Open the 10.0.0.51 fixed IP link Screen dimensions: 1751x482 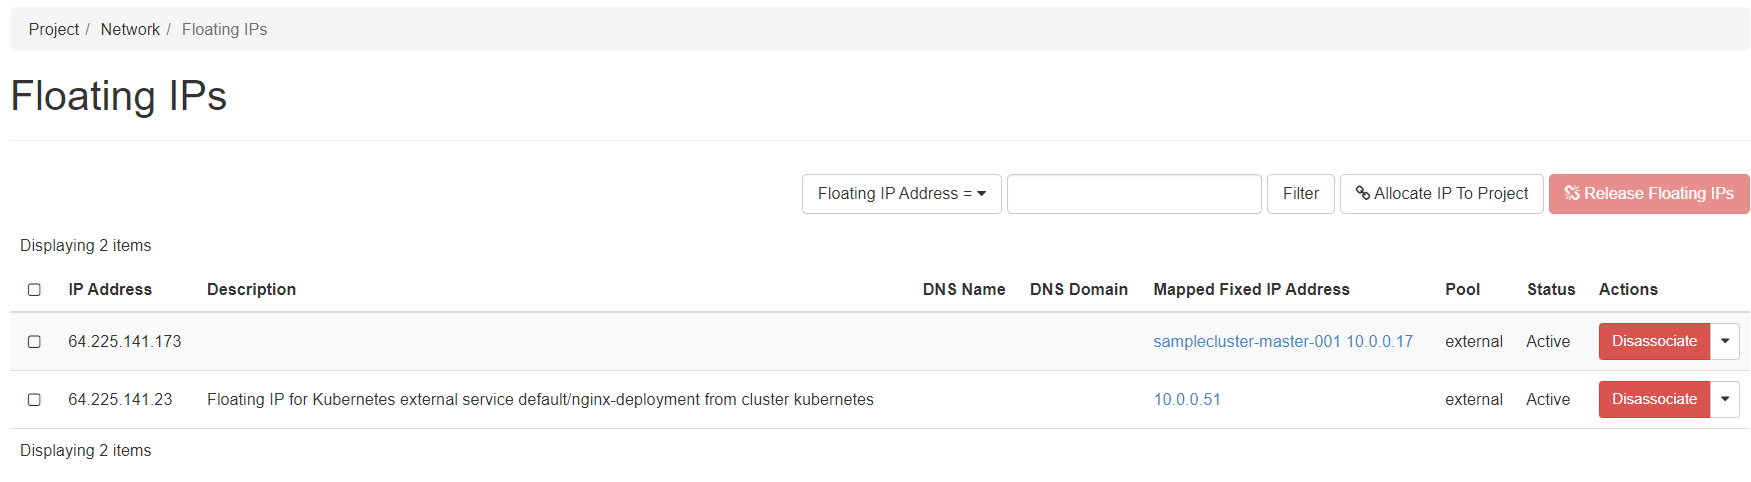1187,400
